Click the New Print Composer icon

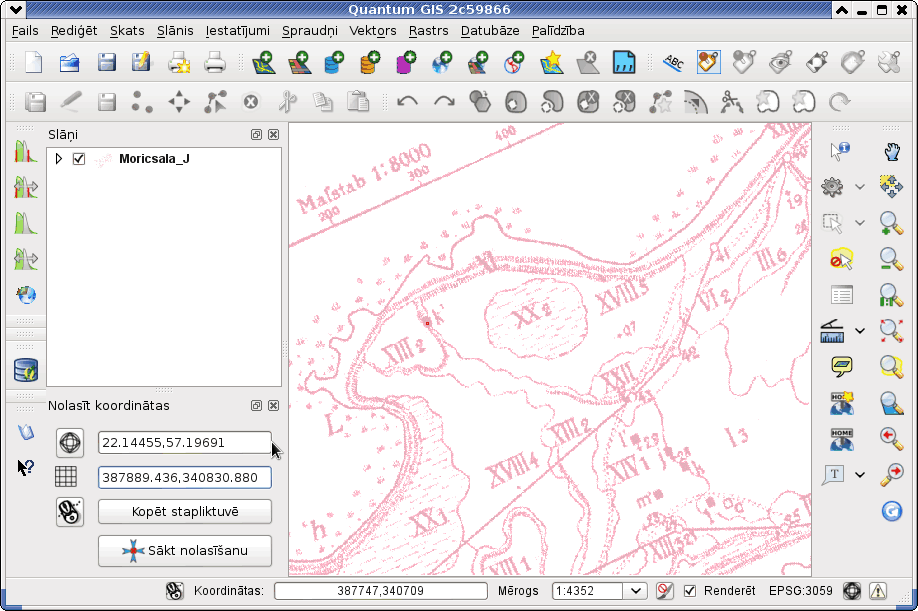179,62
